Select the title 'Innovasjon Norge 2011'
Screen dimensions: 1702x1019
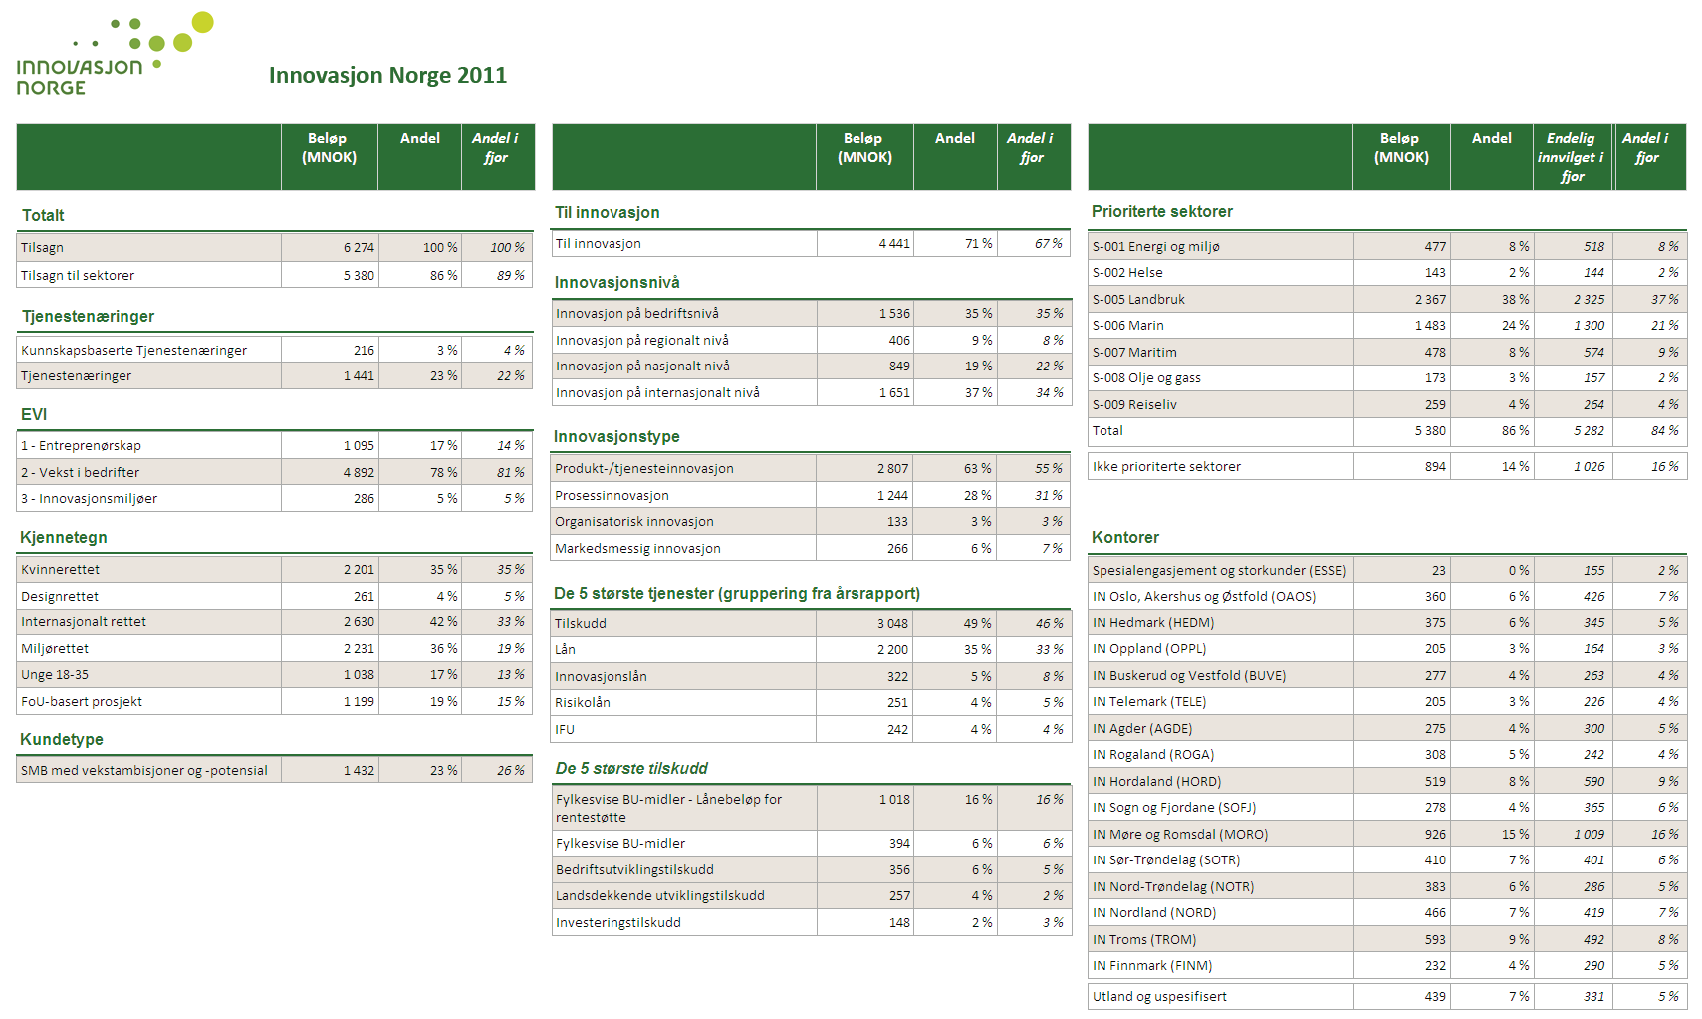388,76
